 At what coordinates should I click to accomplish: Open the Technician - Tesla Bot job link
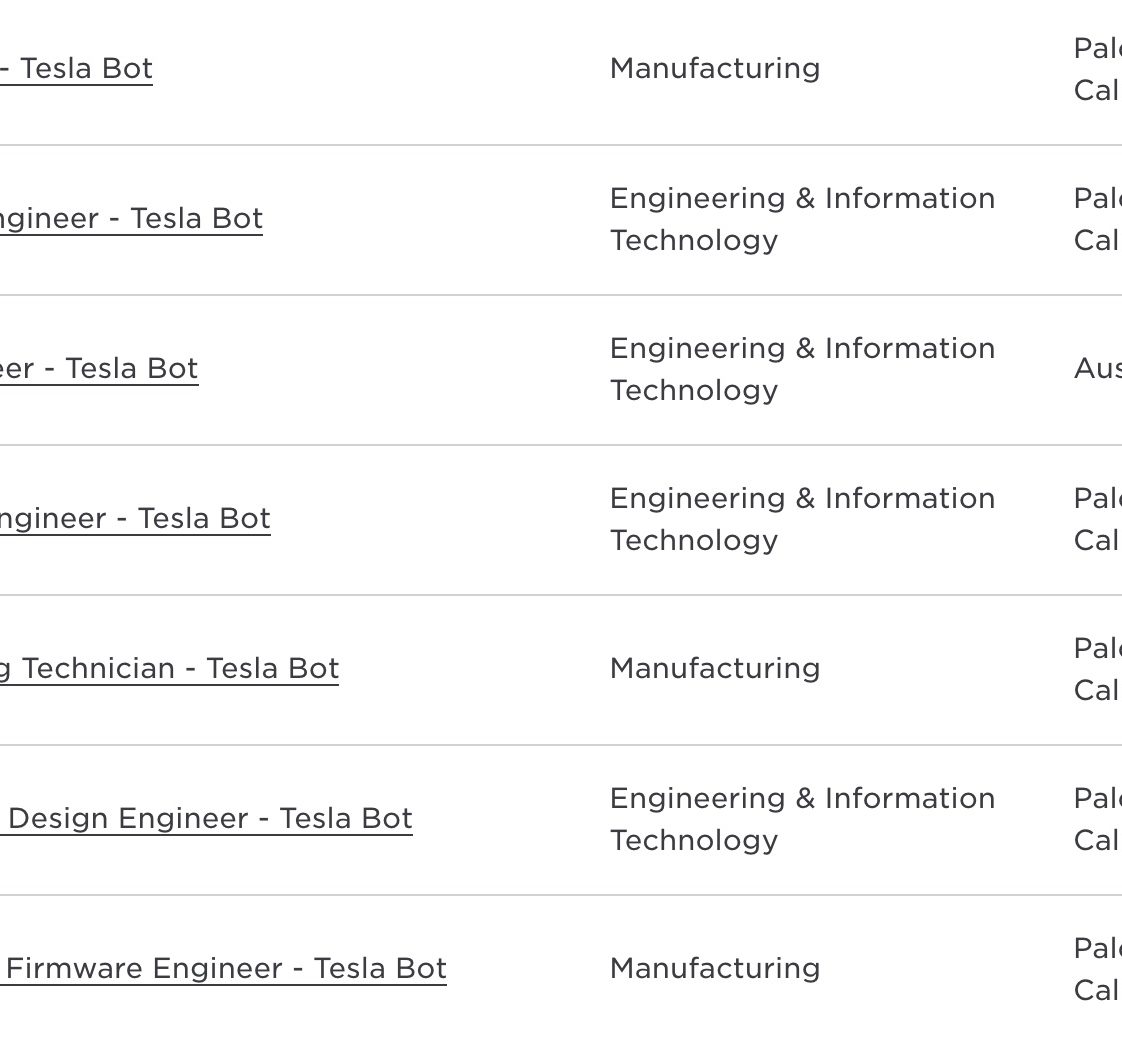click(x=170, y=669)
